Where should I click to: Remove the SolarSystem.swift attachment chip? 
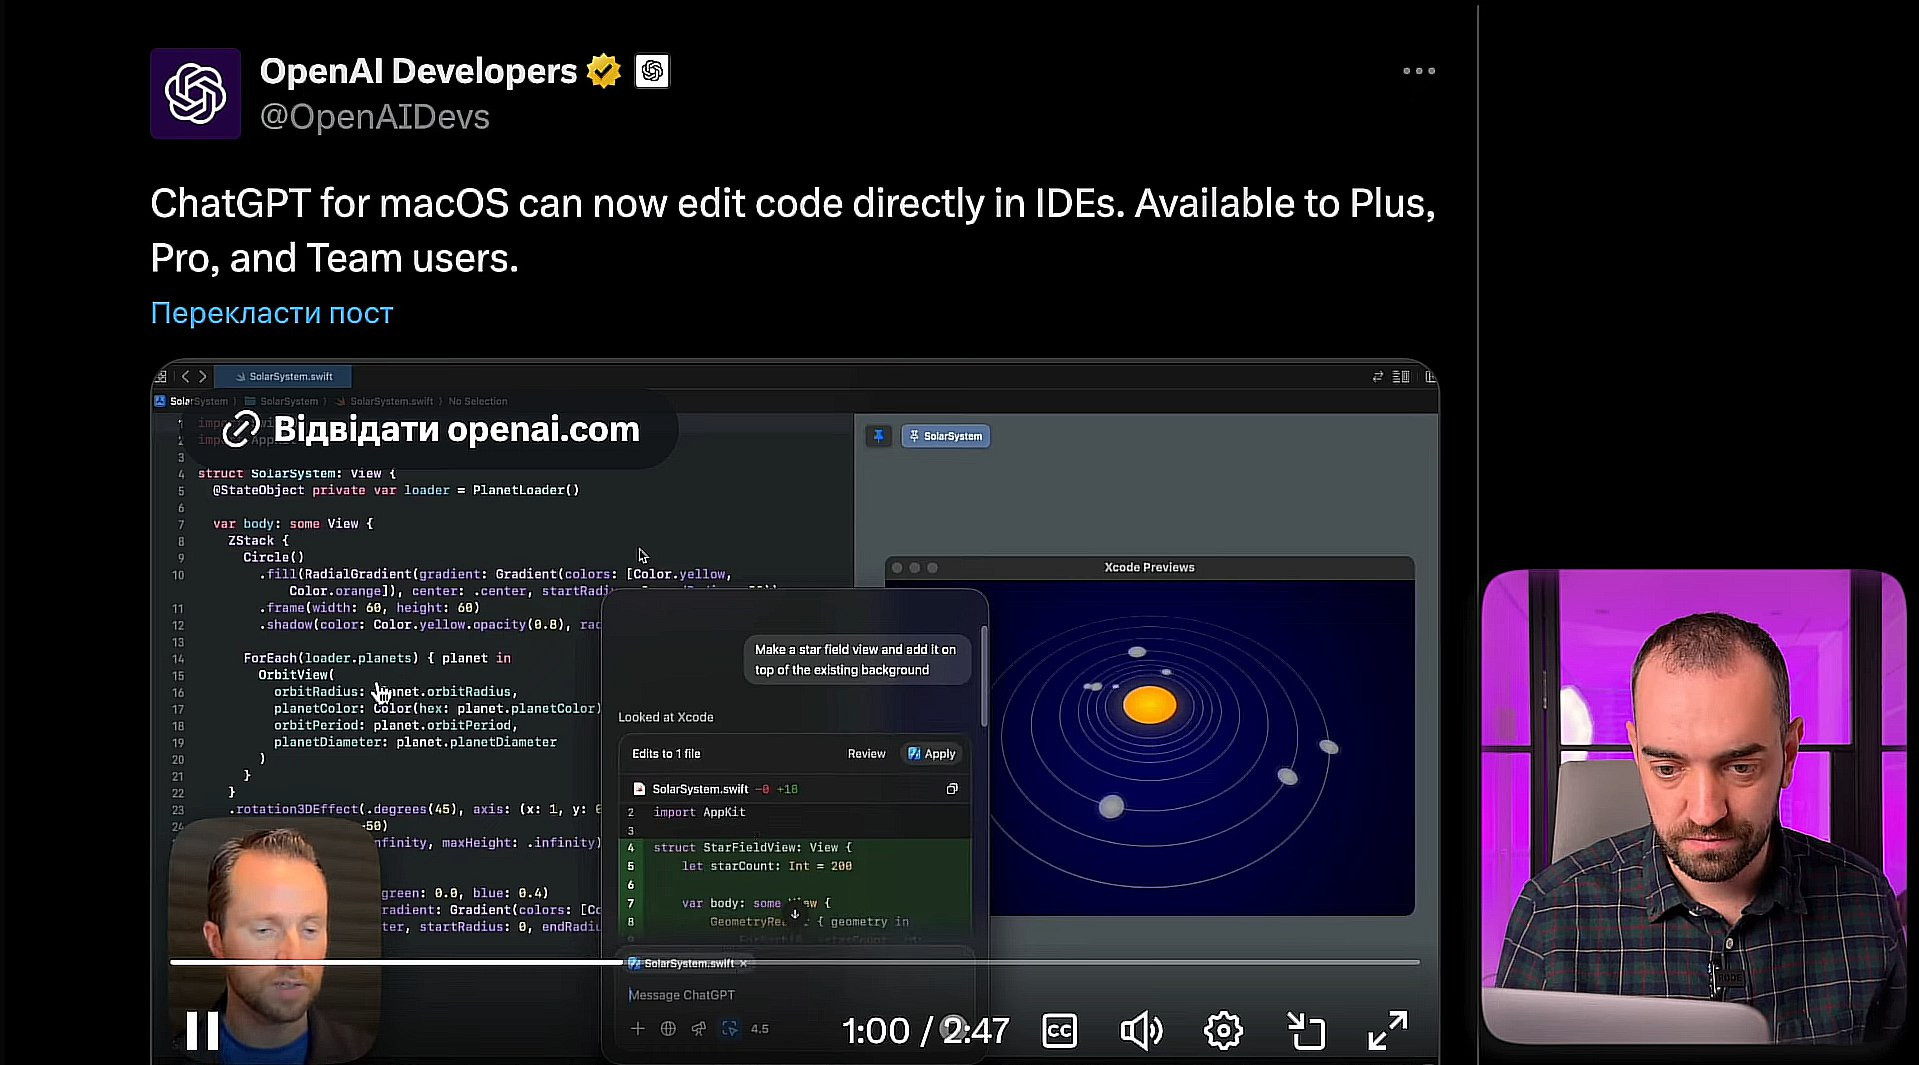[x=743, y=963]
